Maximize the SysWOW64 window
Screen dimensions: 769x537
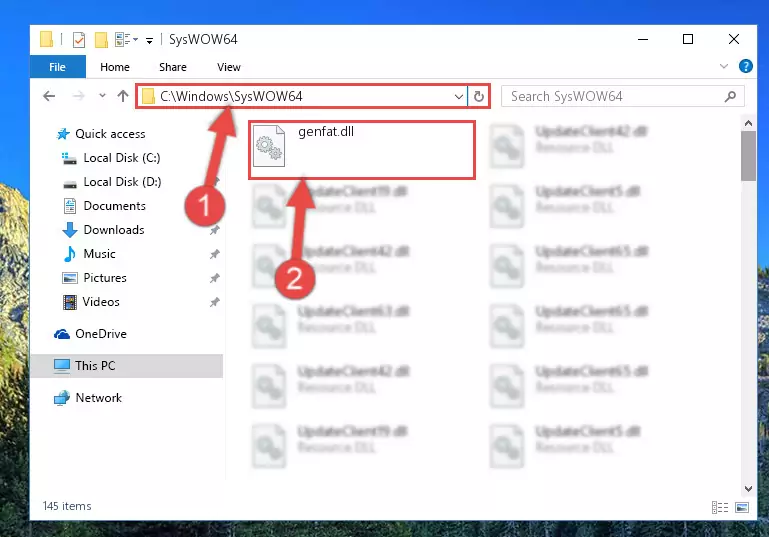tap(688, 39)
